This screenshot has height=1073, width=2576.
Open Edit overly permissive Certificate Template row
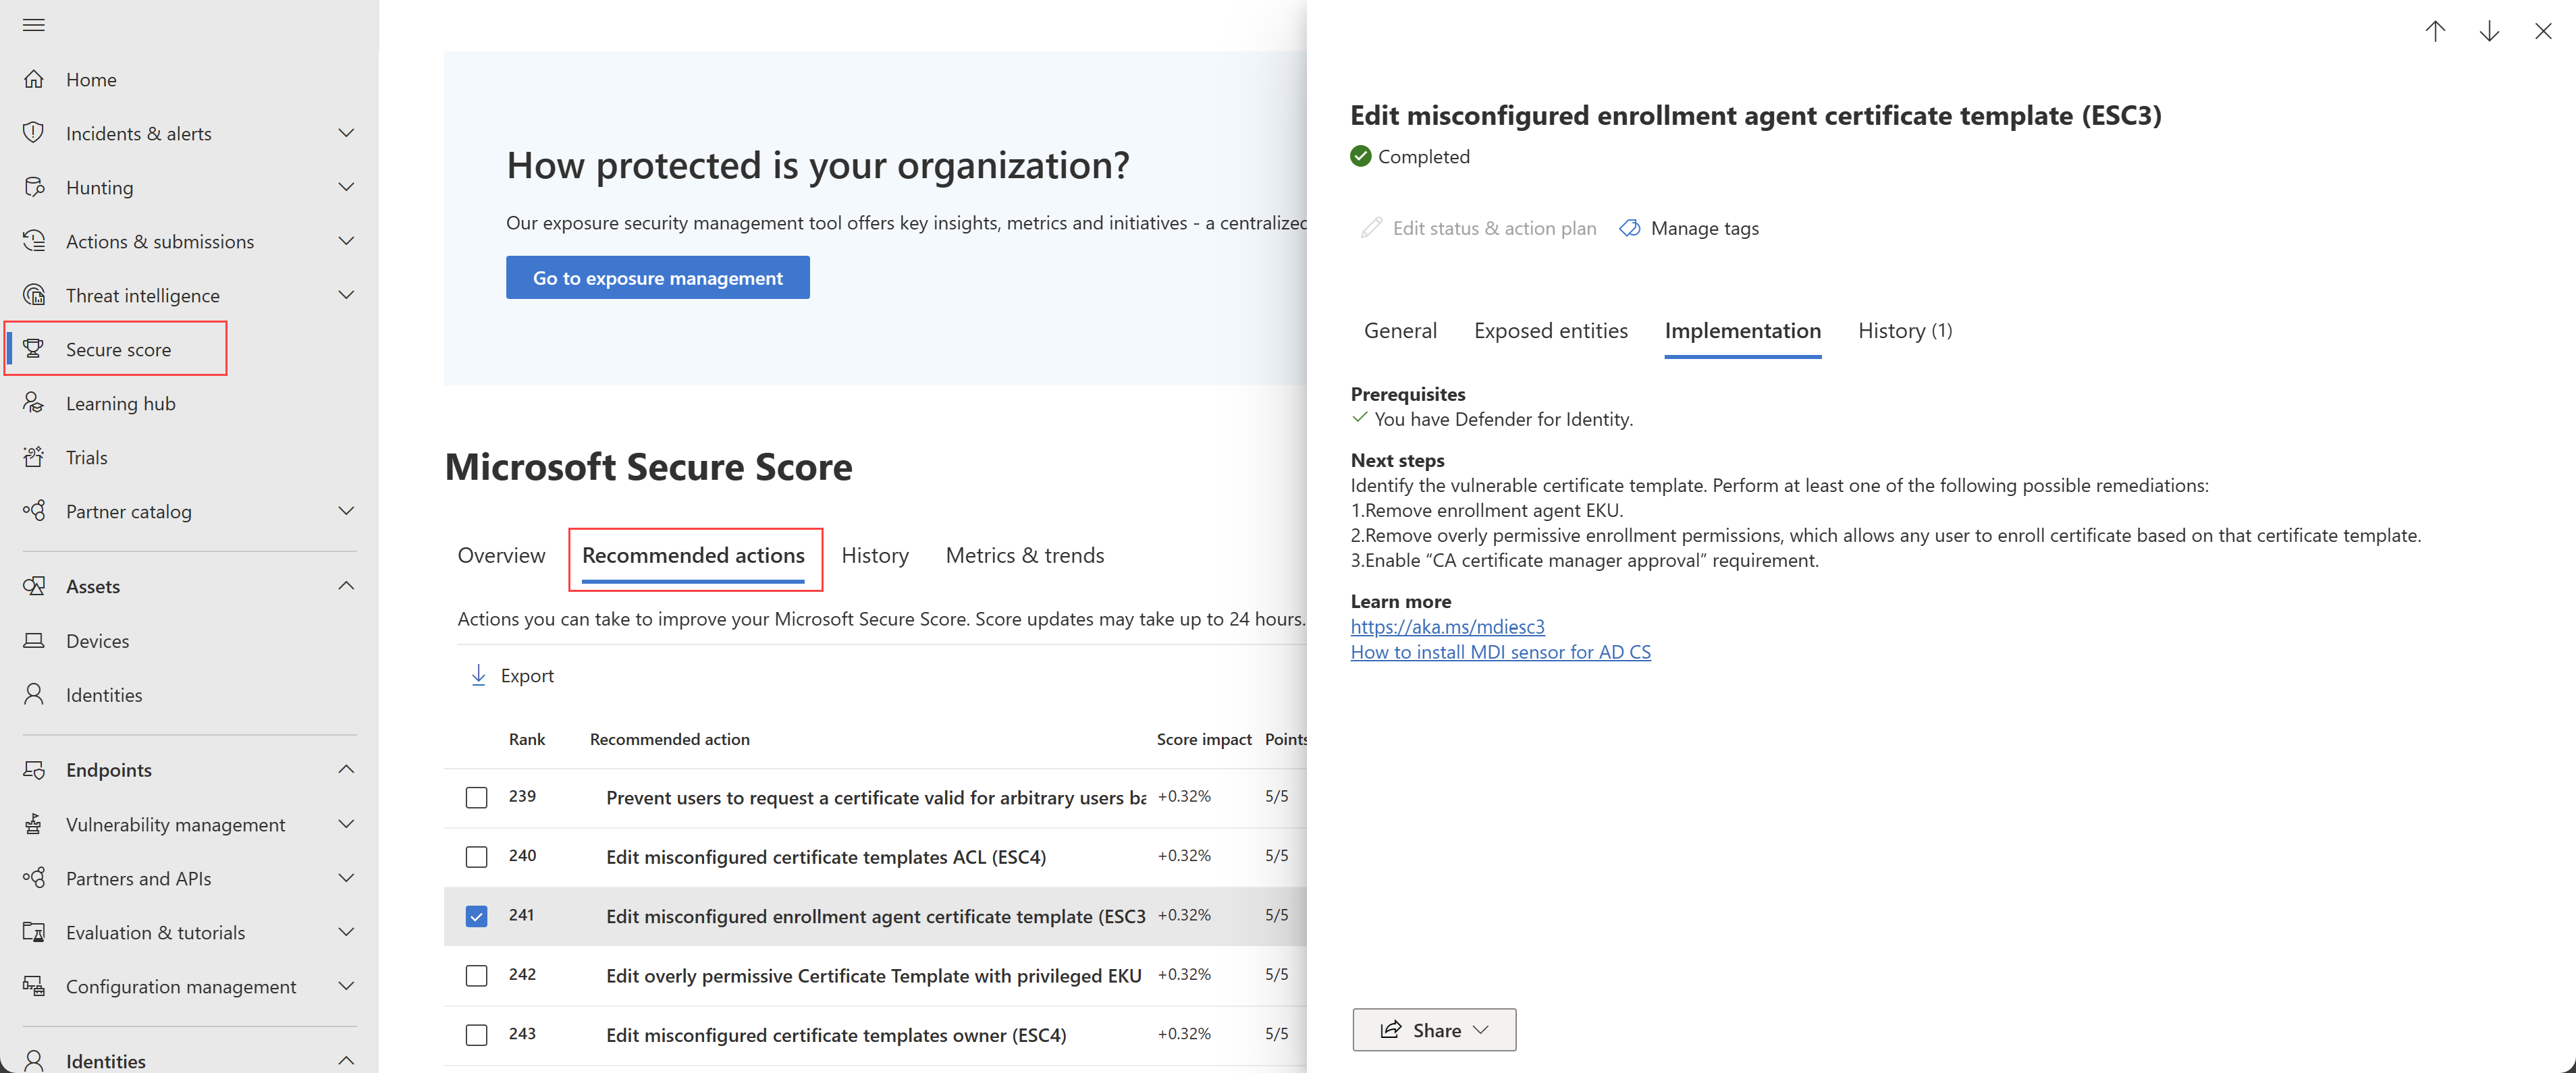click(x=874, y=975)
